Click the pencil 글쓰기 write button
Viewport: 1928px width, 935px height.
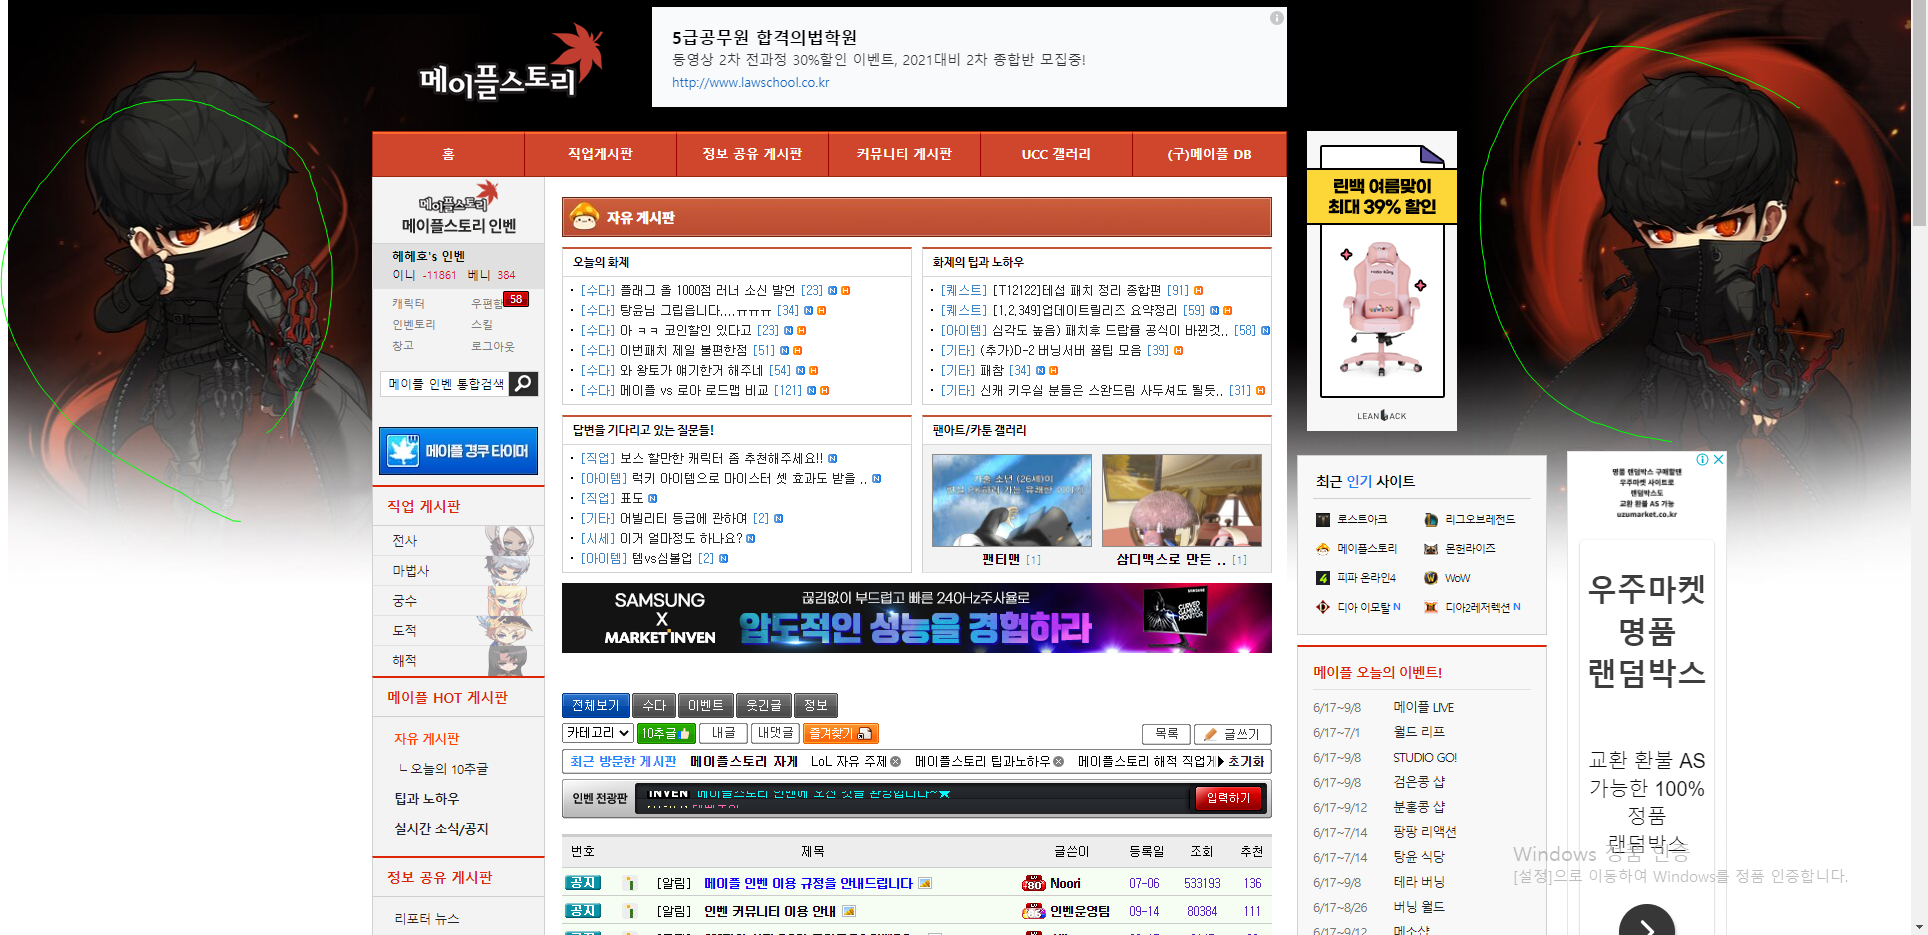point(1232,734)
